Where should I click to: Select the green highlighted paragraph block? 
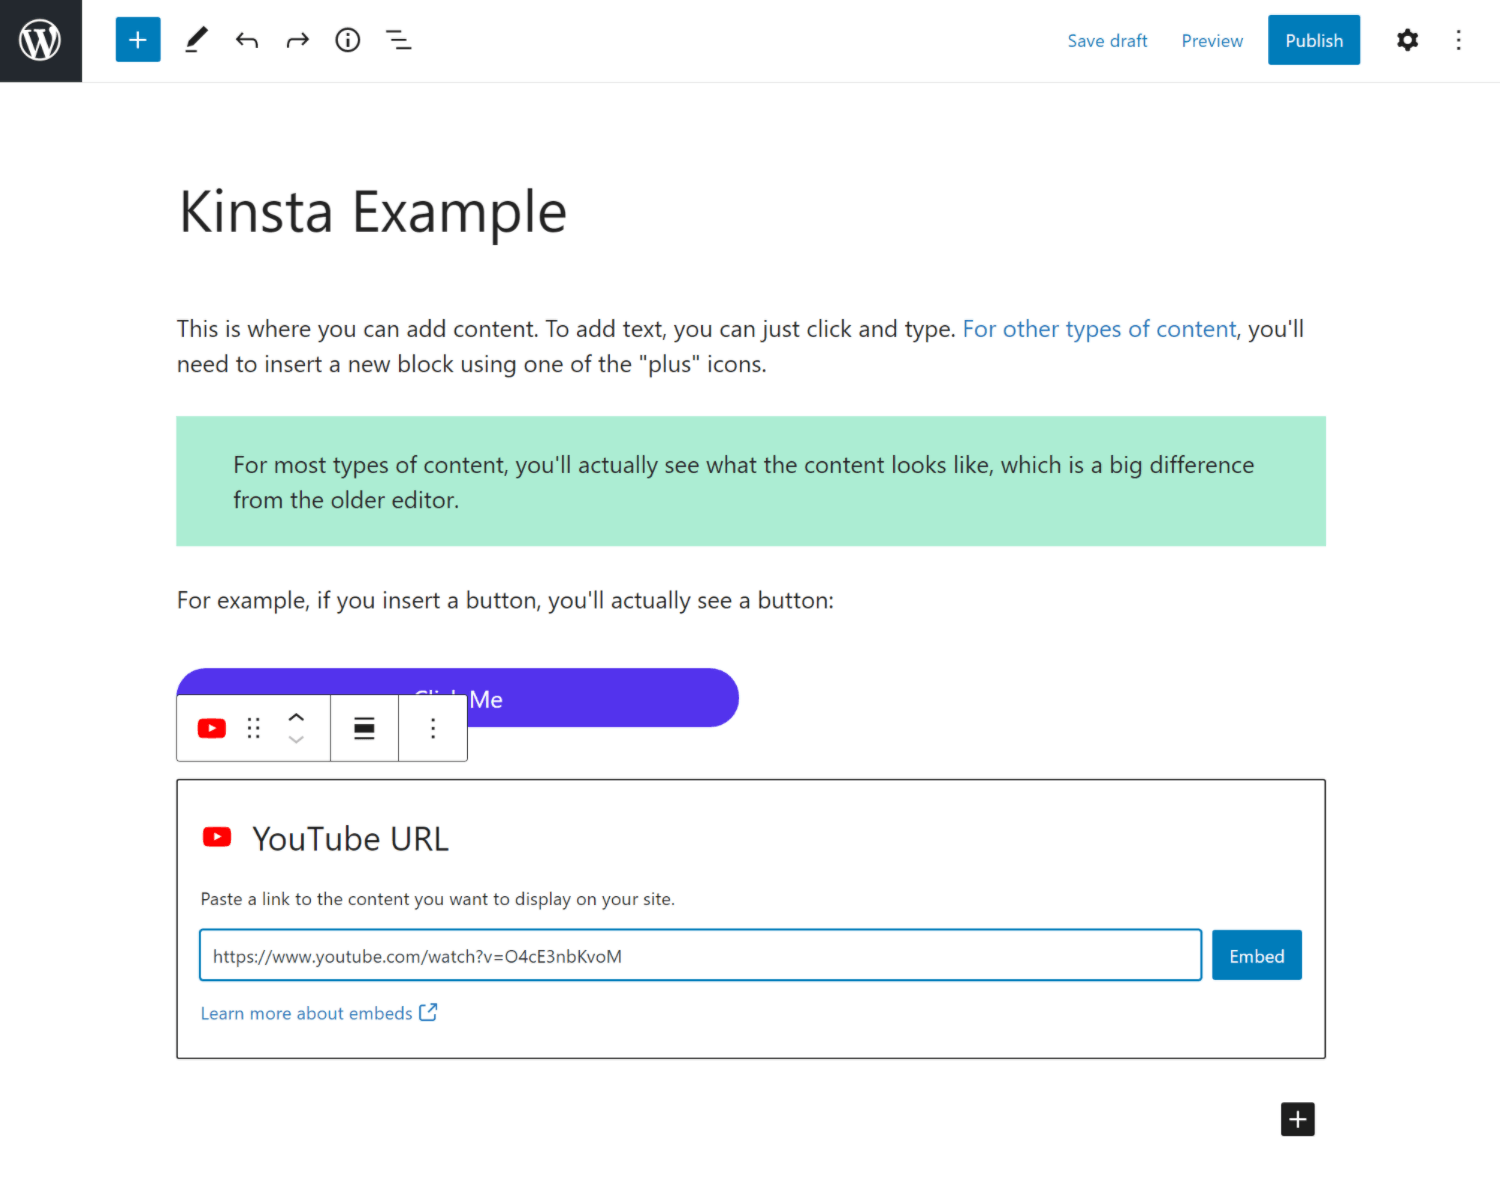pyautogui.click(x=751, y=481)
